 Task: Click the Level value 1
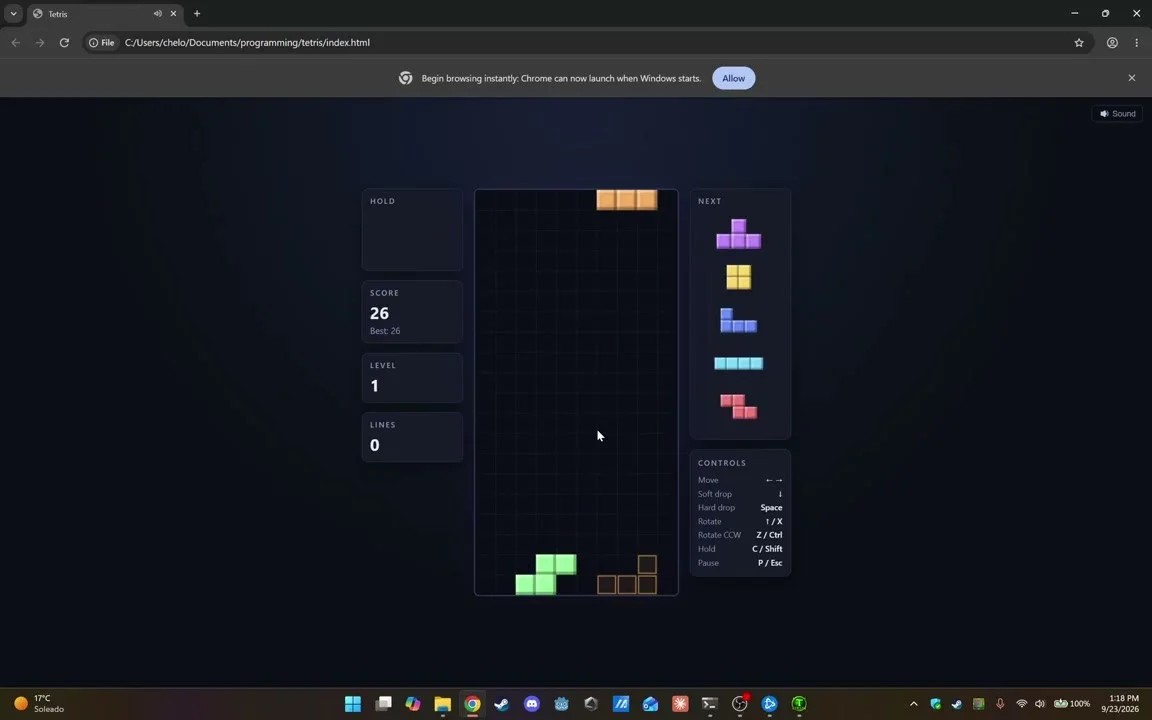pyautogui.click(x=375, y=386)
